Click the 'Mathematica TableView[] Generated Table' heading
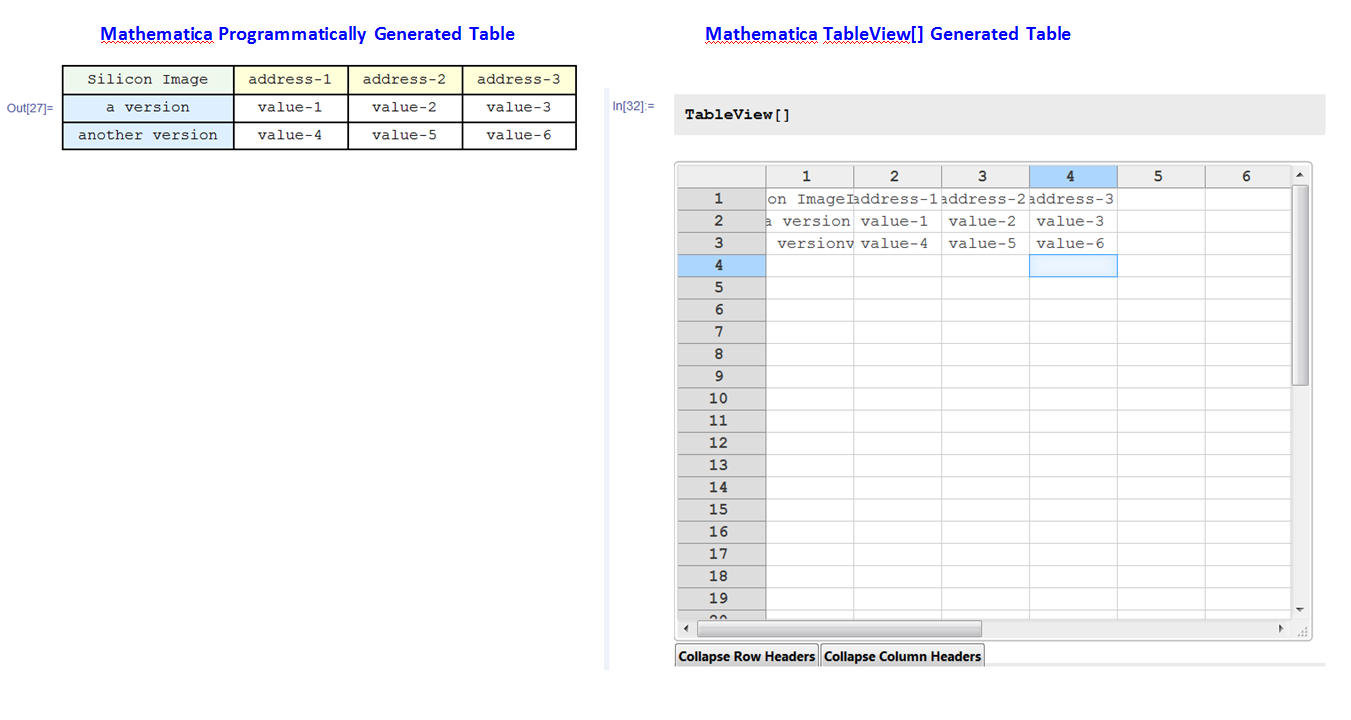Viewport: 1351px width, 720px height. [888, 34]
